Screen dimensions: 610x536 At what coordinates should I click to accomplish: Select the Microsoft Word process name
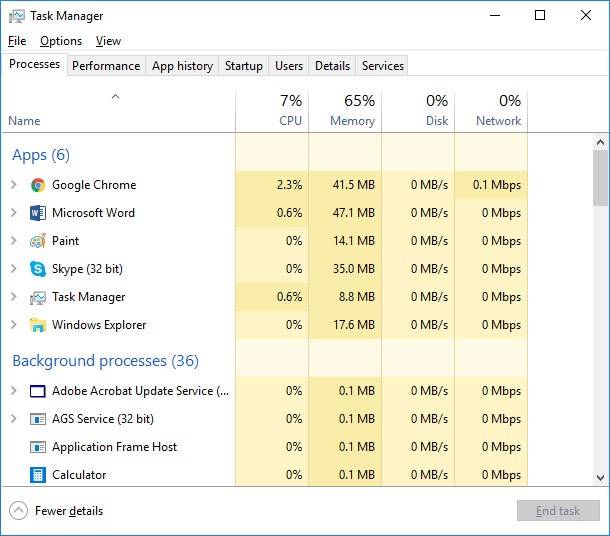pos(93,213)
